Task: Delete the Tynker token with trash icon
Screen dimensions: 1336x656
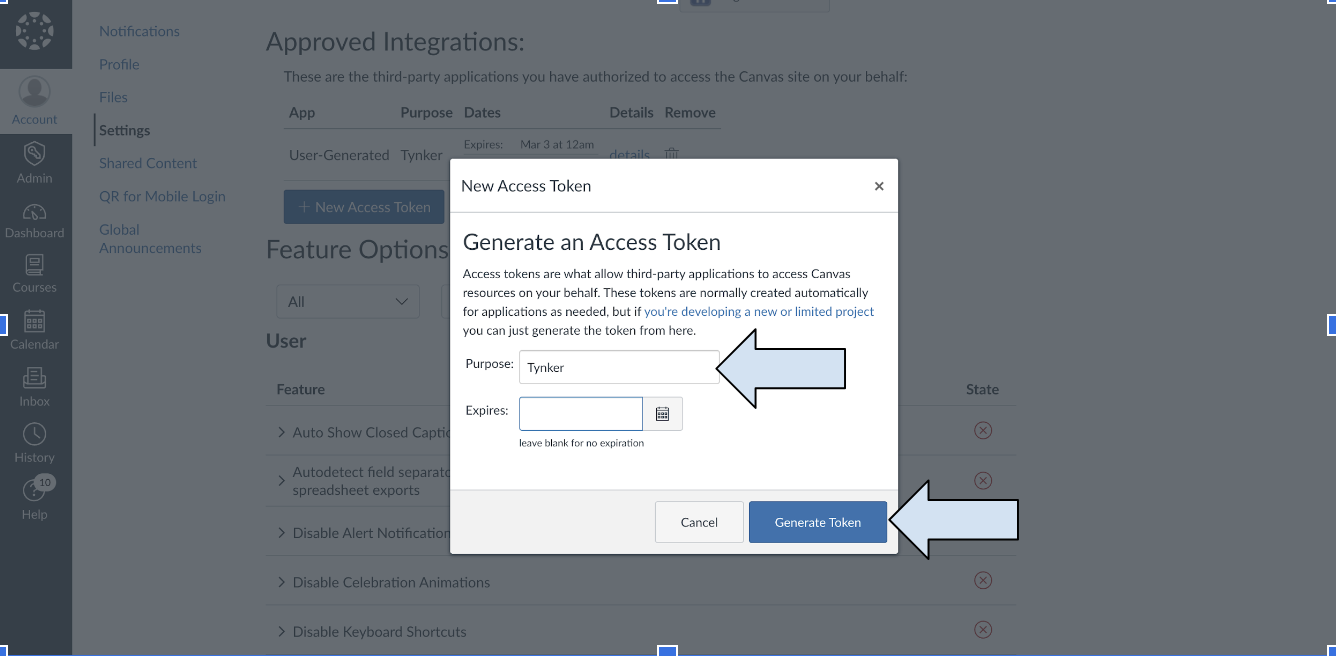Action: (x=672, y=154)
